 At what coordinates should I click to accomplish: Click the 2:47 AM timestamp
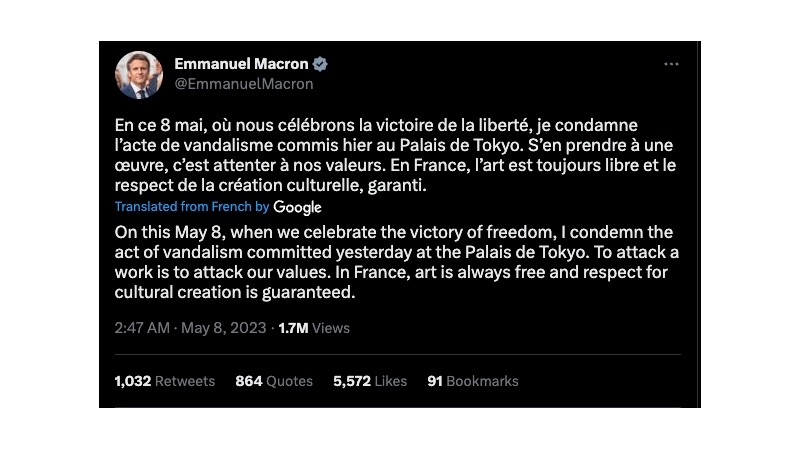tap(142, 328)
